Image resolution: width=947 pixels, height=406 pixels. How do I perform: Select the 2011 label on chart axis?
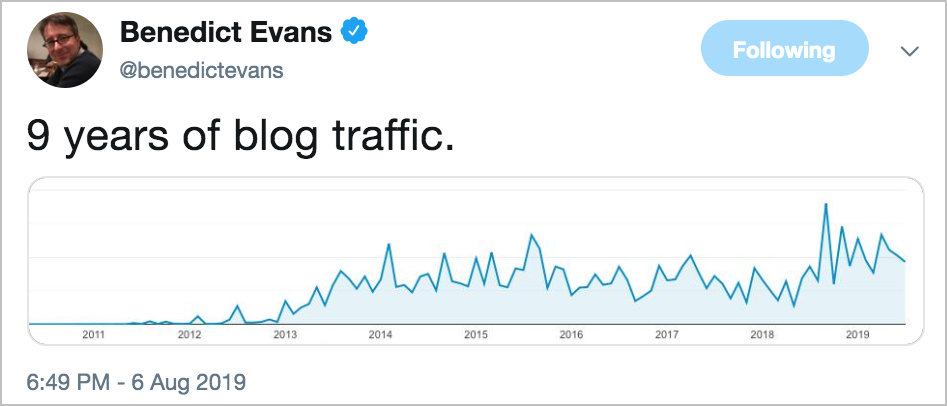click(x=93, y=335)
